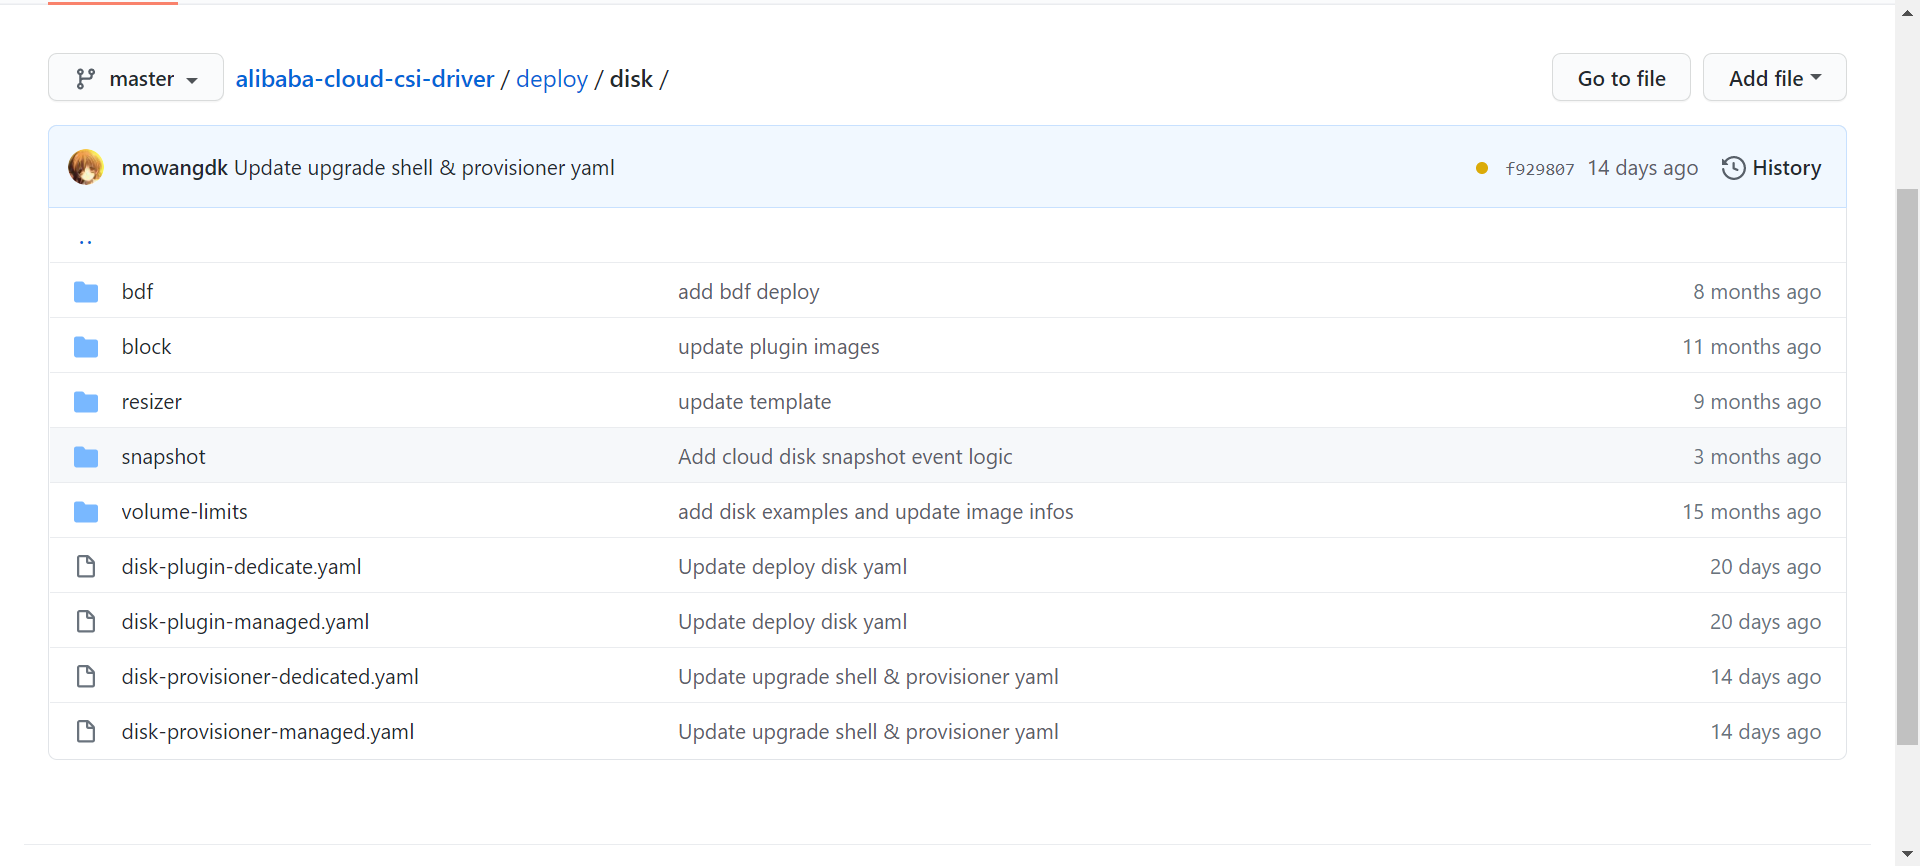Image resolution: width=1920 pixels, height=866 pixels.
Task: Open disk-provisioner-managed.yaml file
Action: click(x=268, y=731)
